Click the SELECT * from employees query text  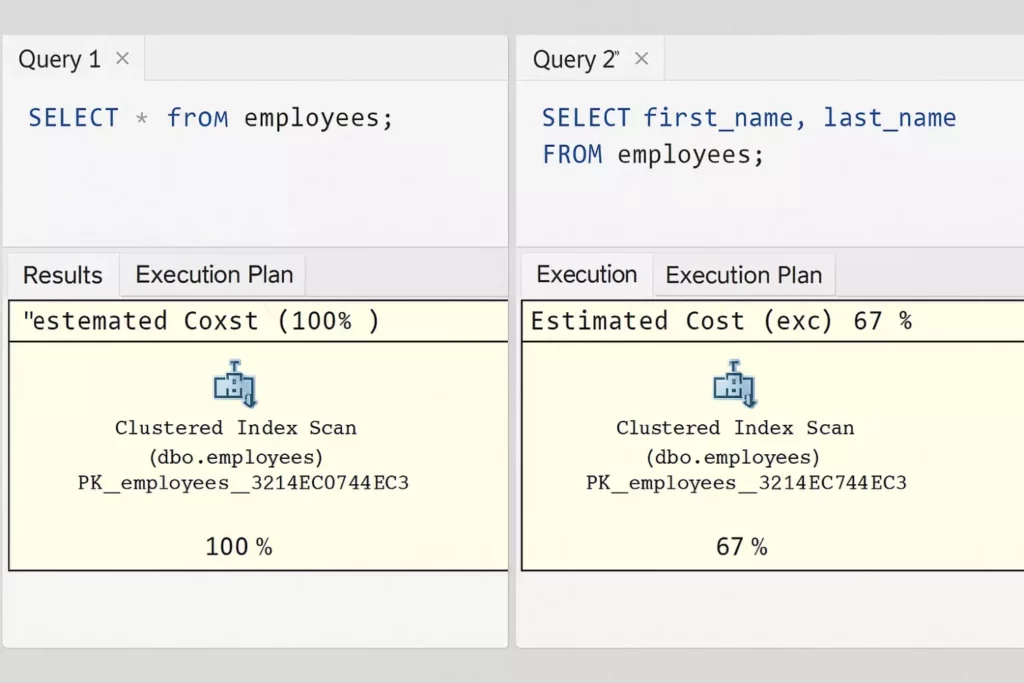210,118
